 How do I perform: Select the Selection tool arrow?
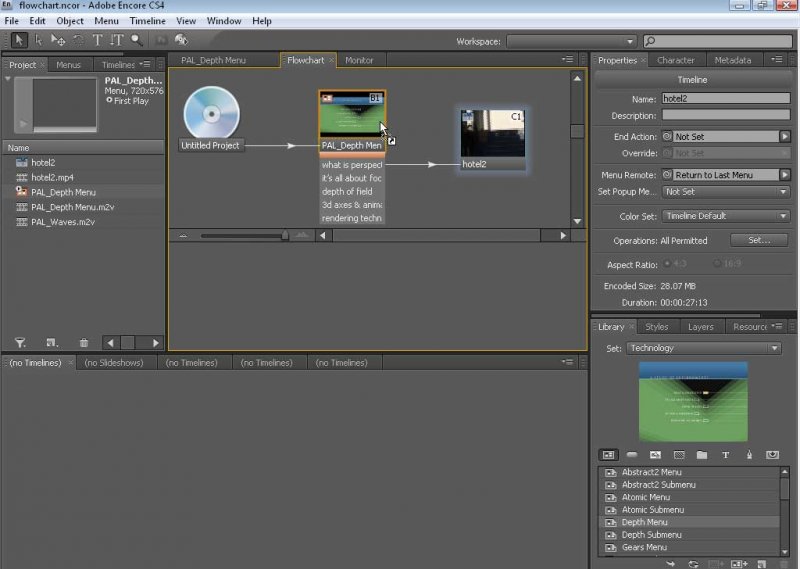[x=19, y=40]
